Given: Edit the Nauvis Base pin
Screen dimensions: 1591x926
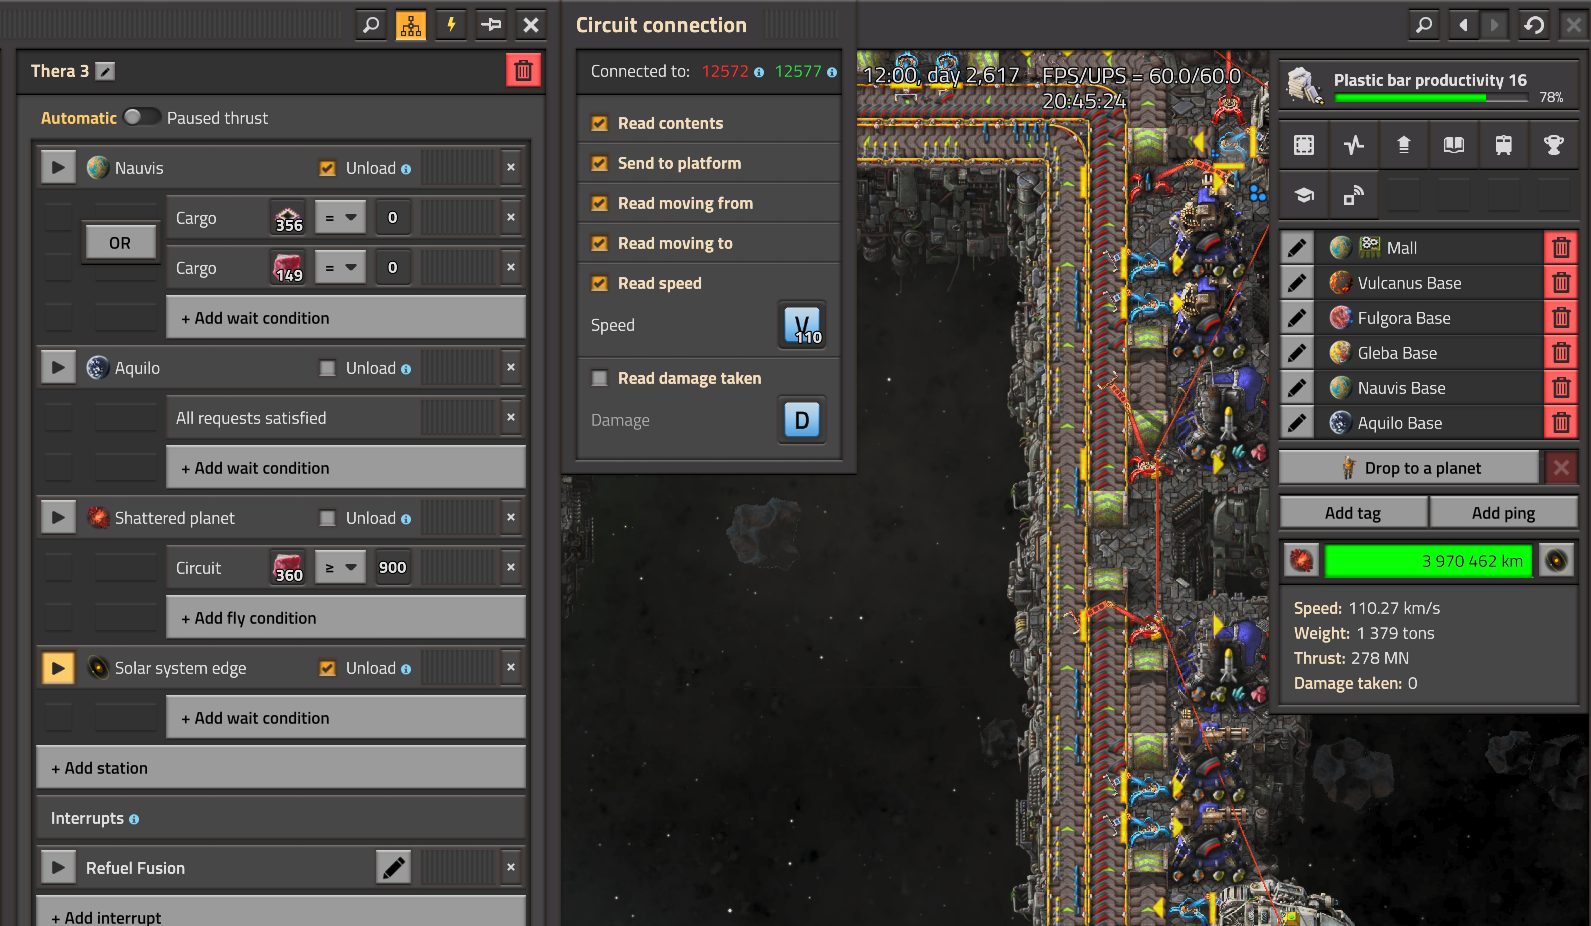Looking at the screenshot, I should click(x=1297, y=388).
